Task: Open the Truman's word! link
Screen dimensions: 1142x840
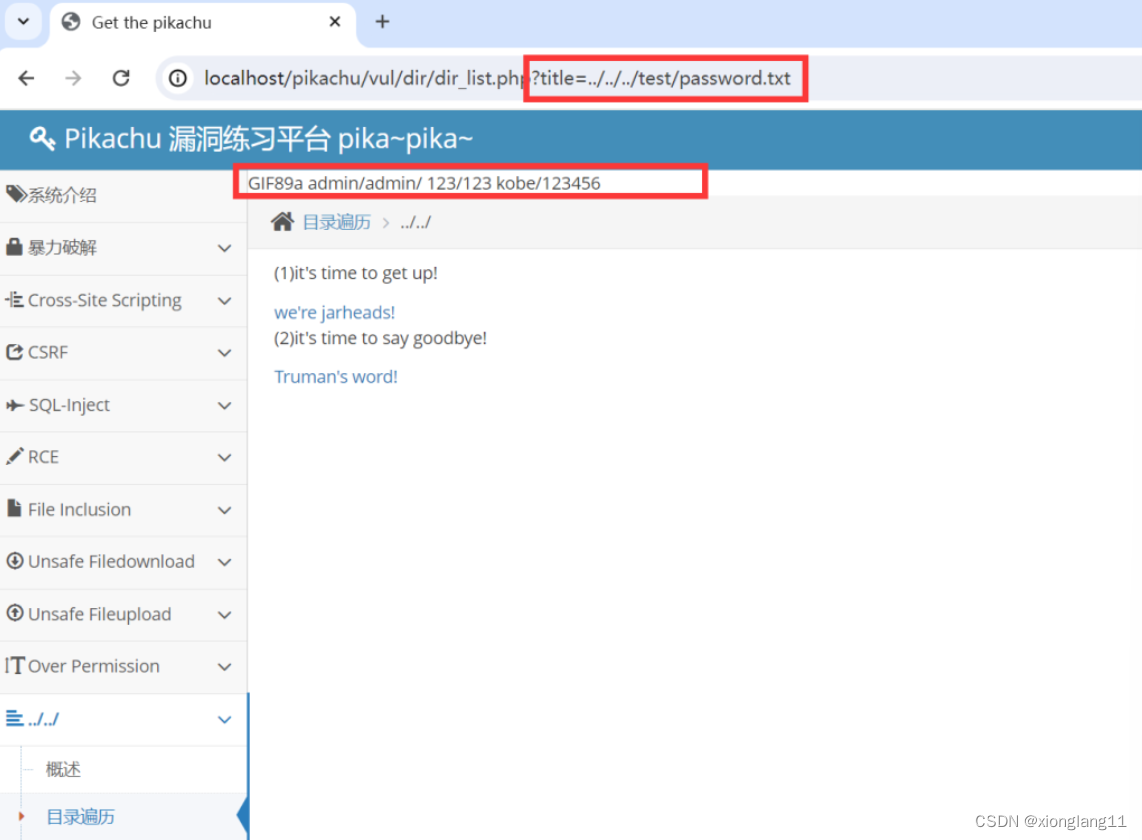Action: click(x=336, y=376)
